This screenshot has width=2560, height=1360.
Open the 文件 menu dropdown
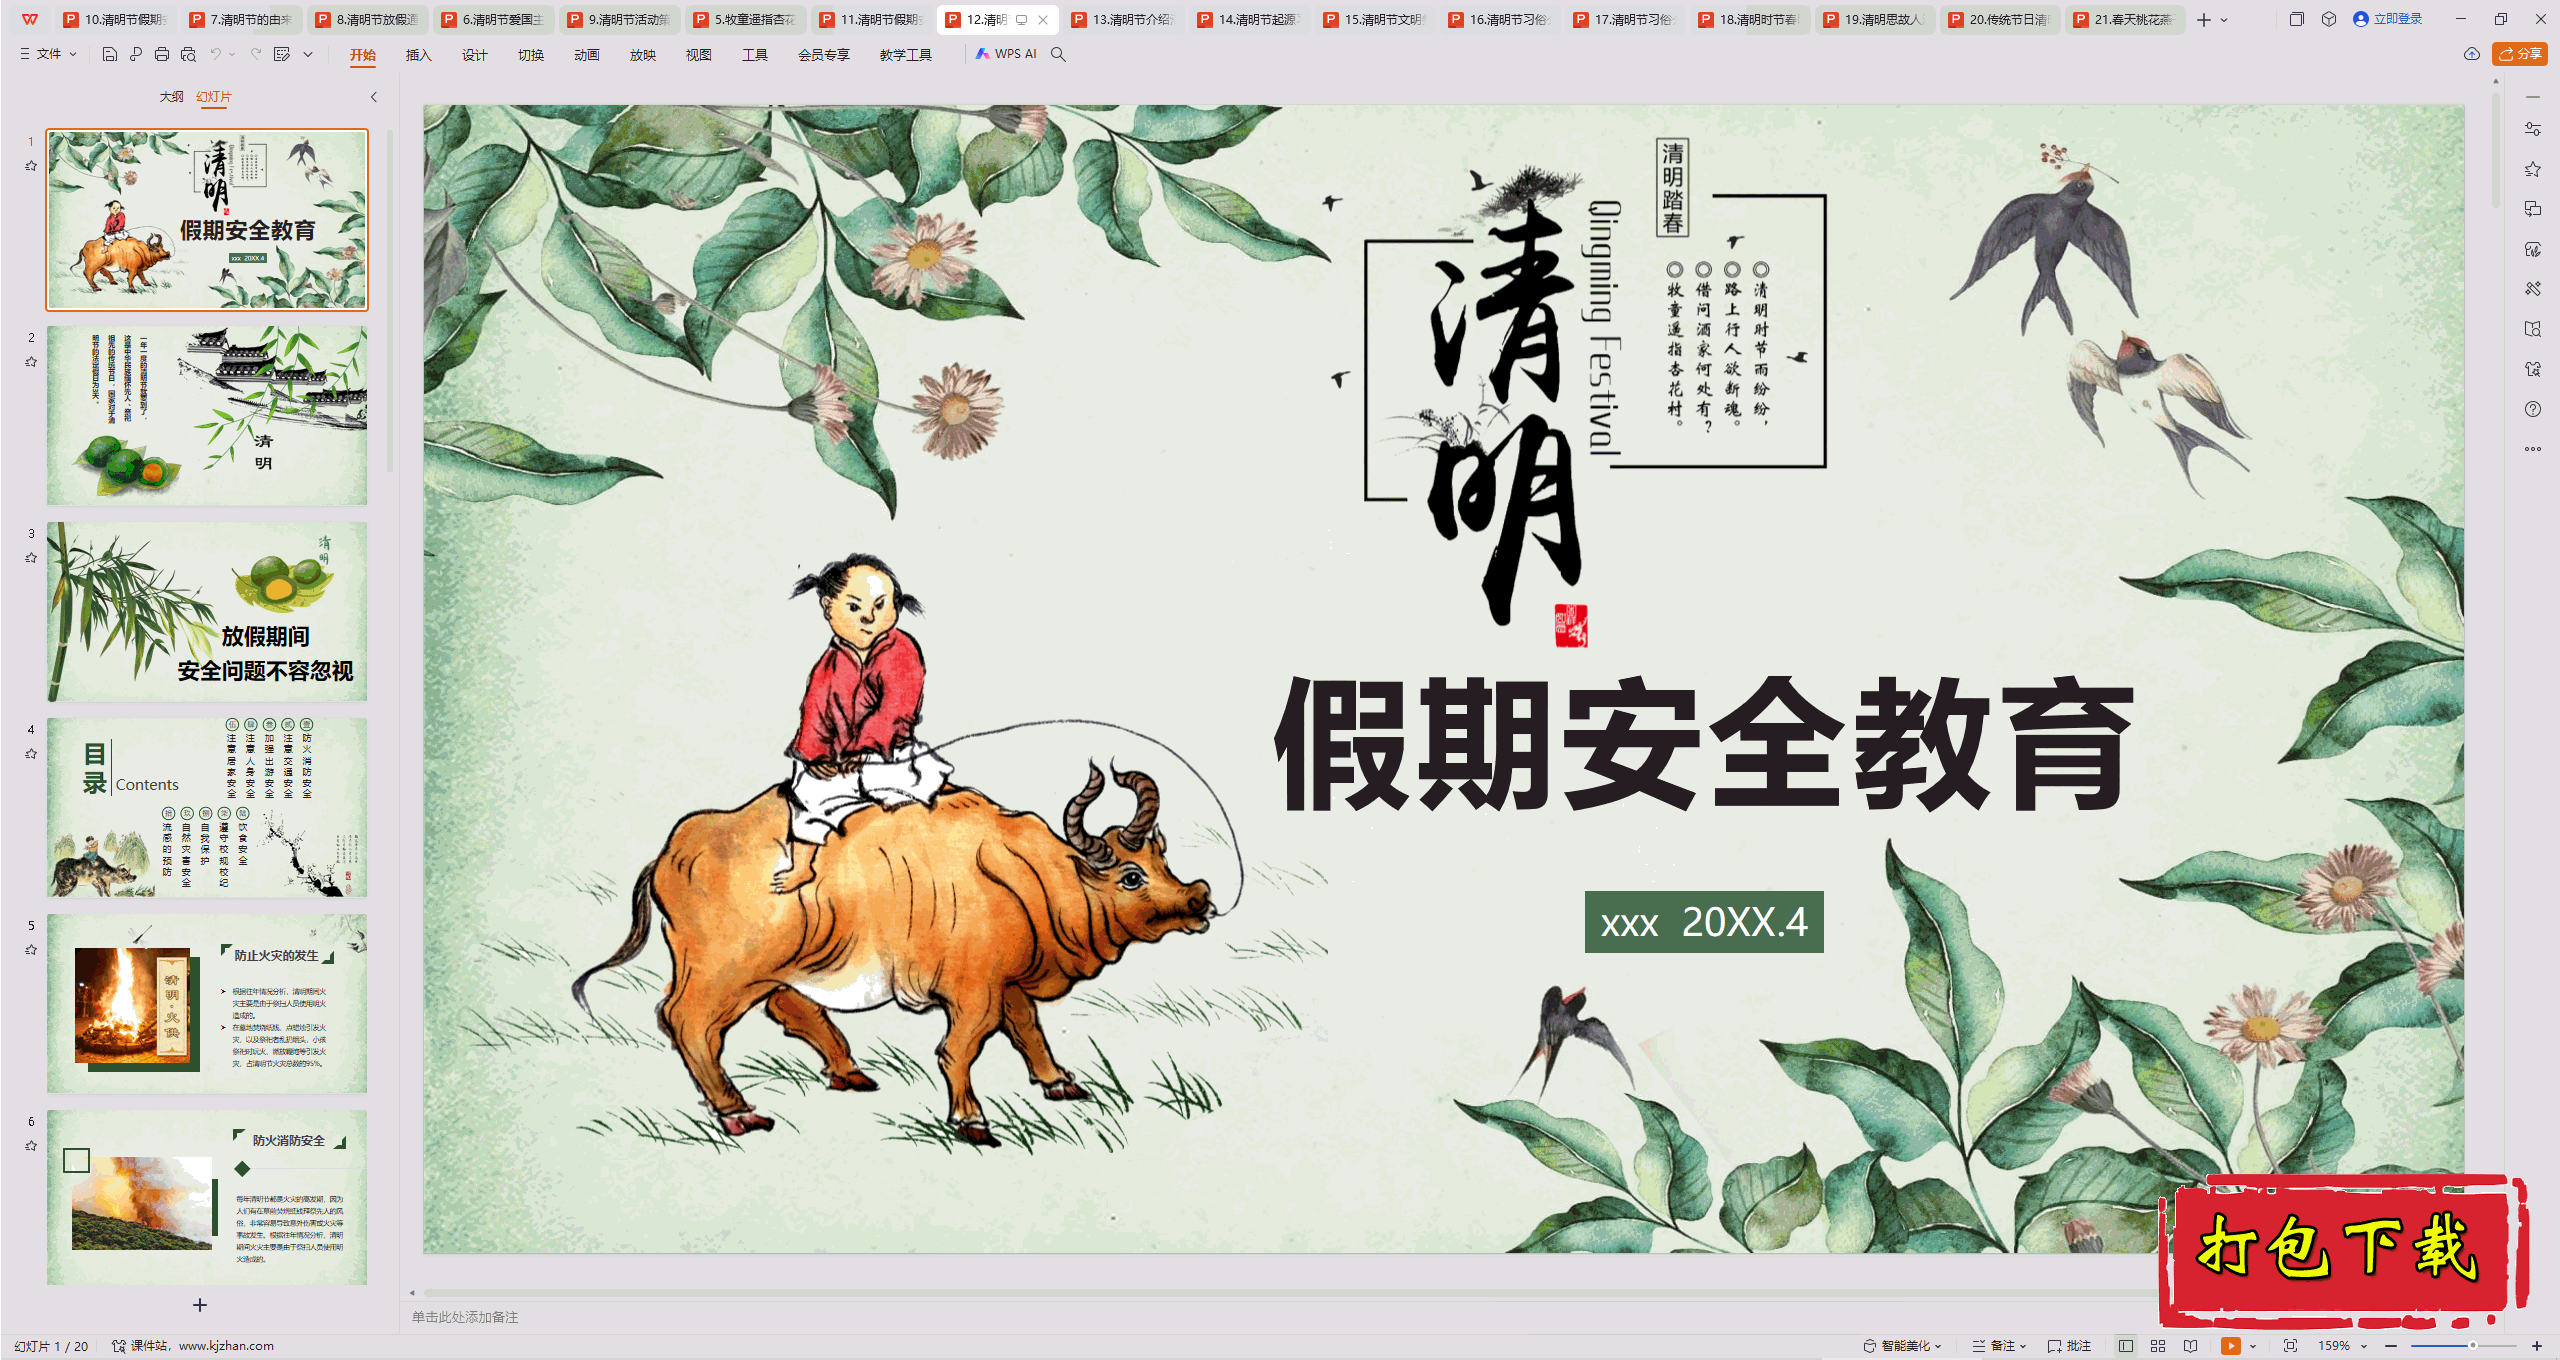click(x=48, y=54)
